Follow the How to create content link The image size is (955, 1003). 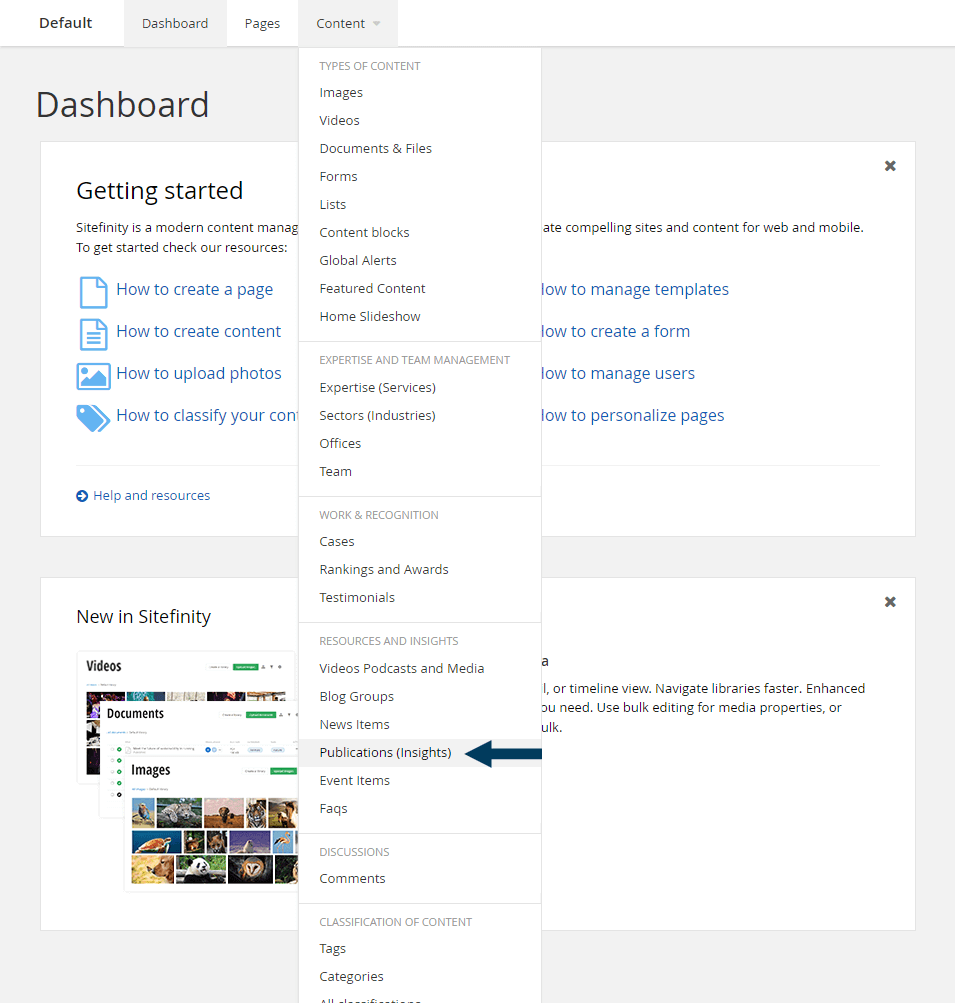coord(198,331)
